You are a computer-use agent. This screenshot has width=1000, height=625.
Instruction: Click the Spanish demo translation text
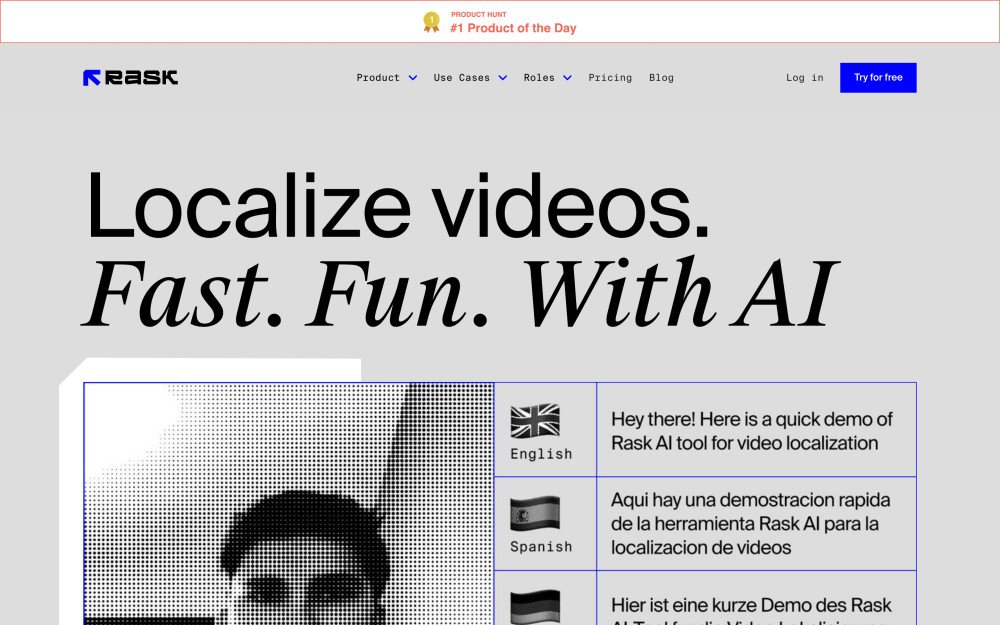(751, 523)
